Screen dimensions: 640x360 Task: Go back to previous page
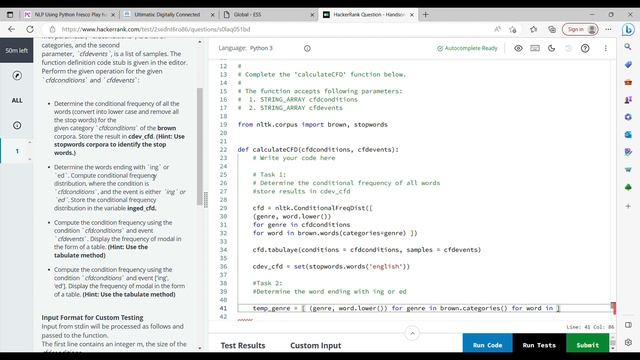tap(11, 29)
